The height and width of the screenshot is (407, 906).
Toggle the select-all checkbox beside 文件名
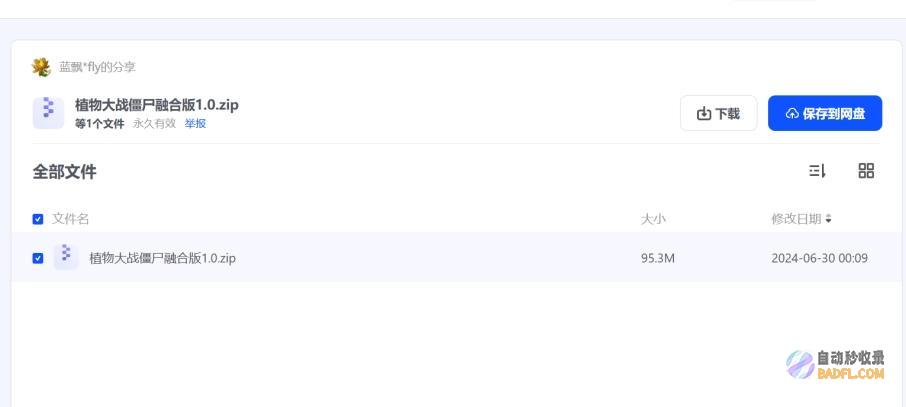tap(38, 219)
